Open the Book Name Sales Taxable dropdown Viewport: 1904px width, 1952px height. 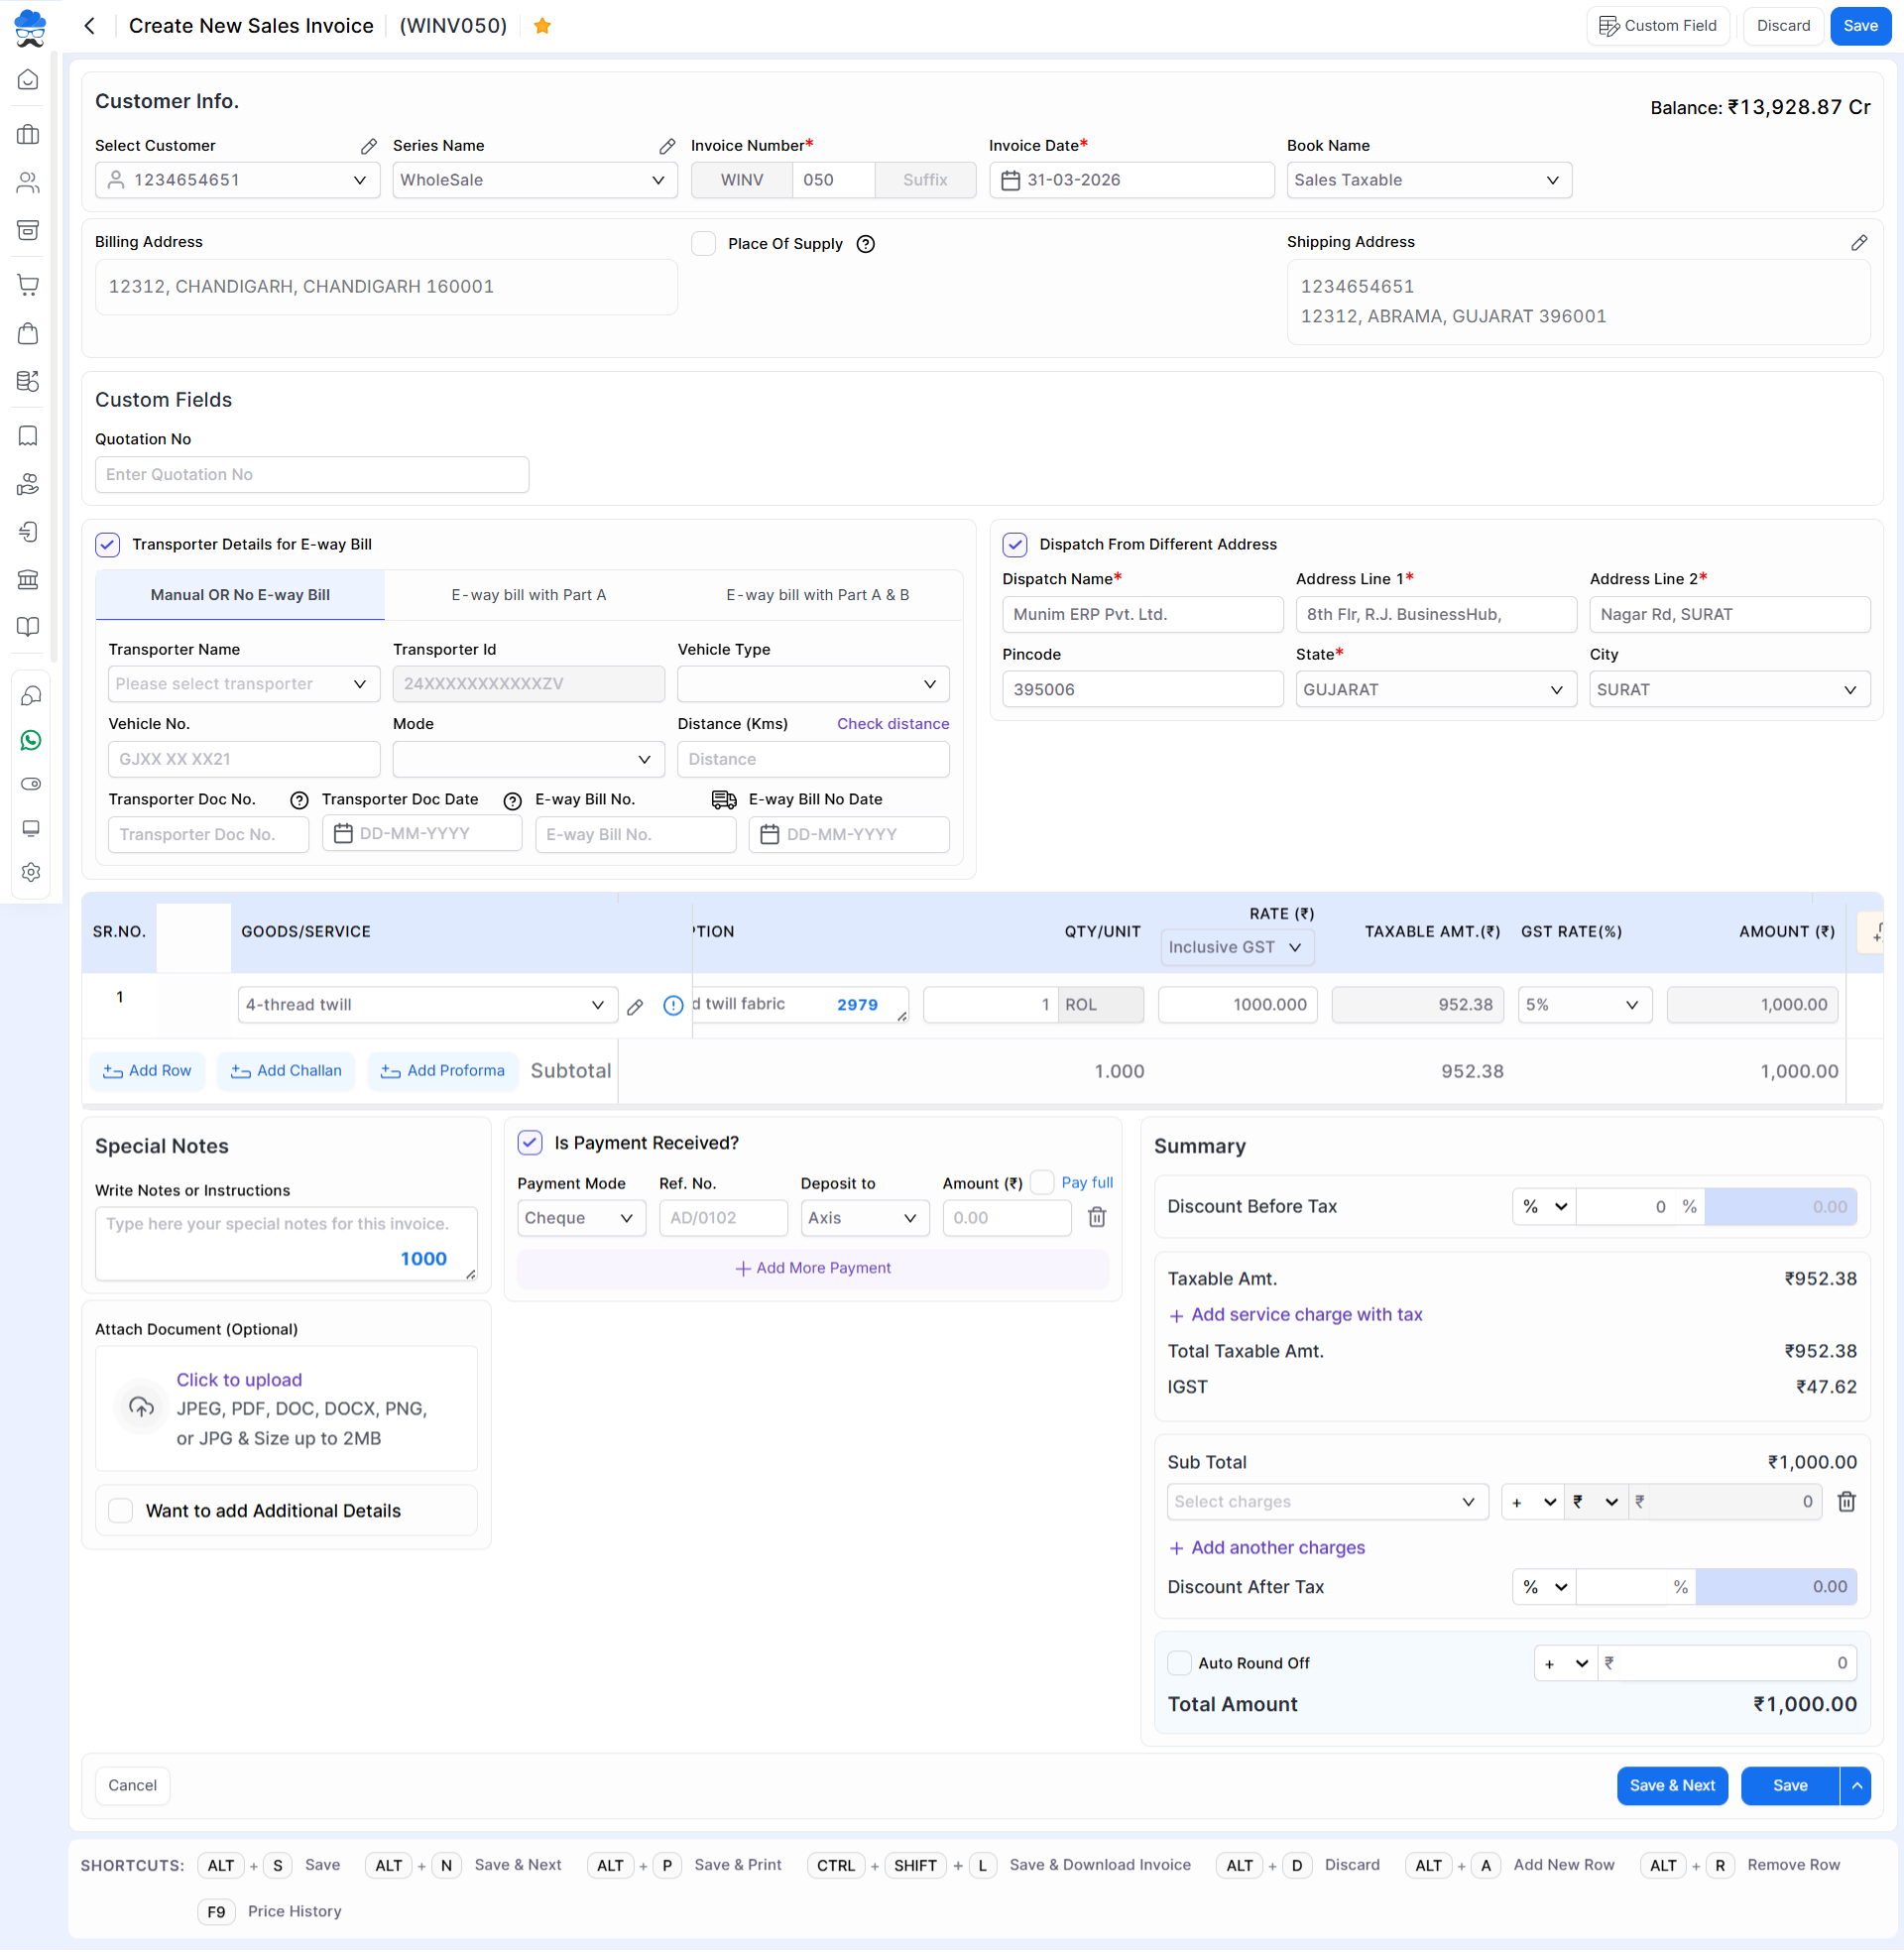coord(1428,180)
